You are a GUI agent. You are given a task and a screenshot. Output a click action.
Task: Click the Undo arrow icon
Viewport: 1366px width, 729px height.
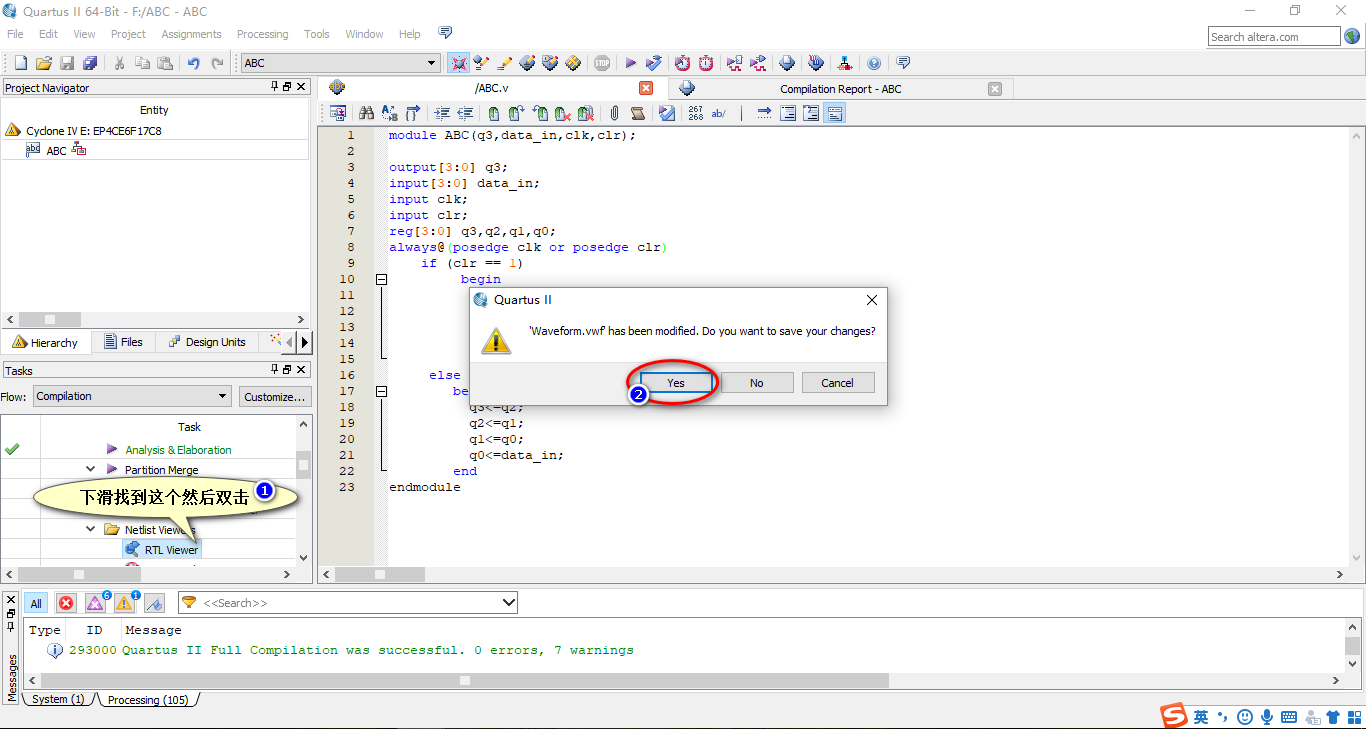click(194, 63)
